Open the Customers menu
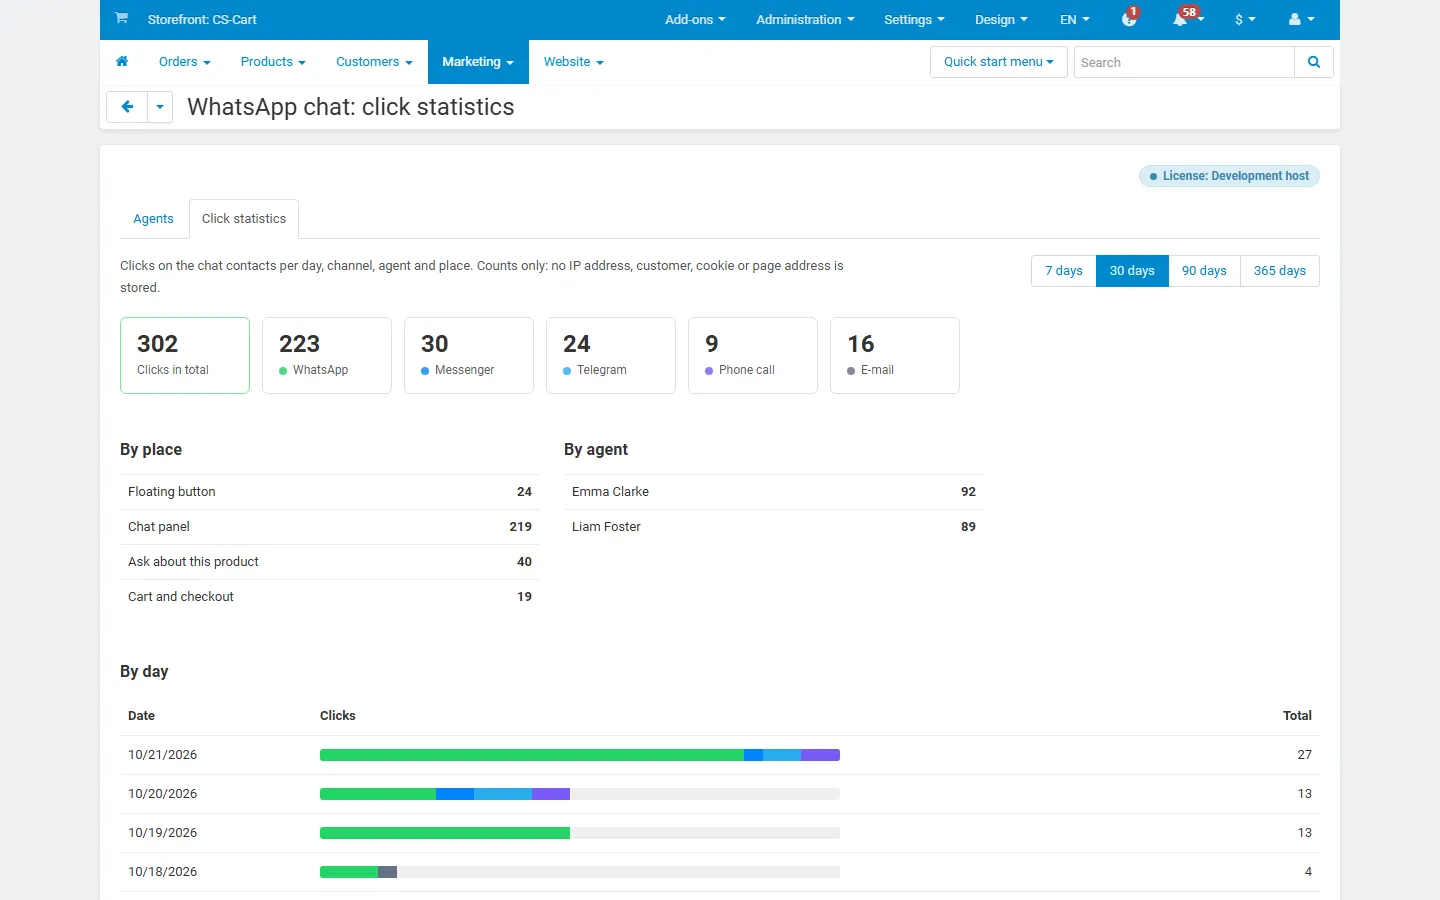This screenshot has height=900, width=1440. pyautogui.click(x=374, y=62)
